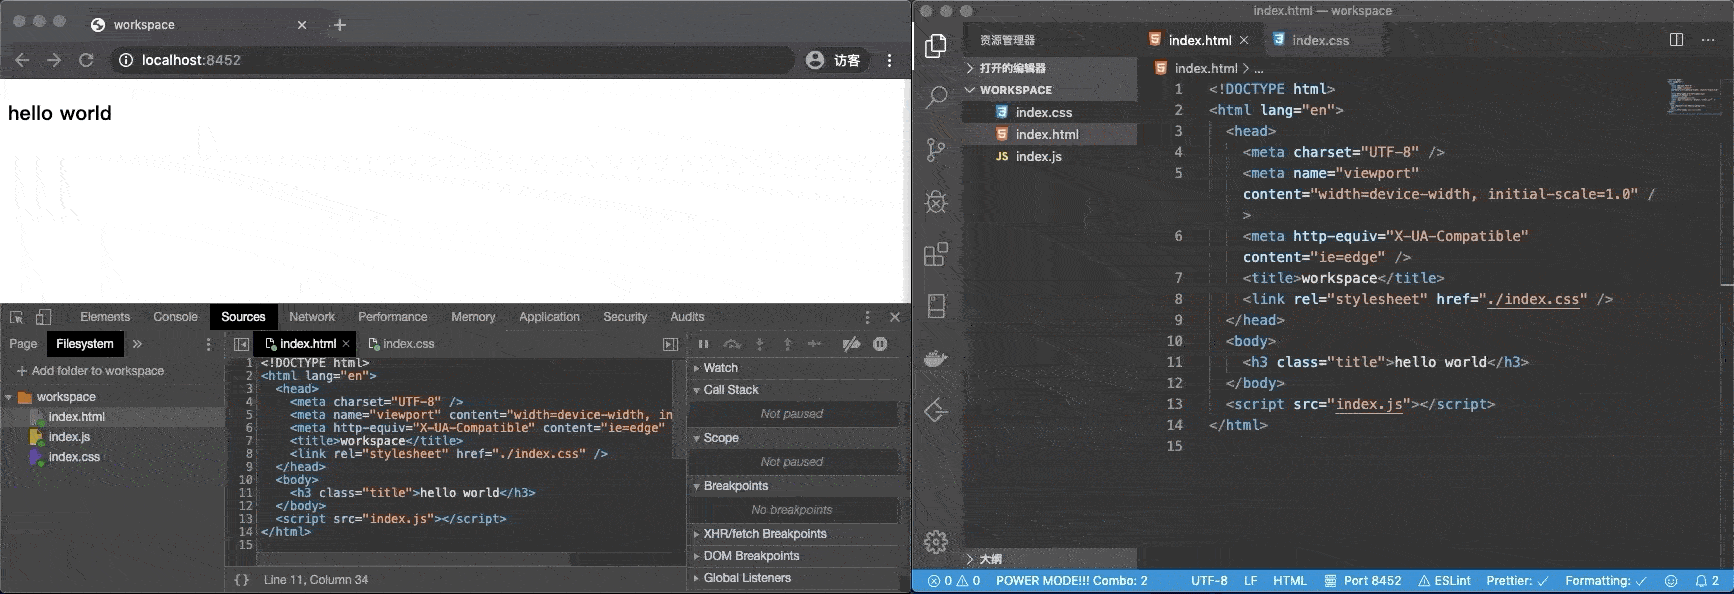This screenshot has height=594, width=1734.
Task: Open the Docker whale icon in VS Code
Action: point(936,358)
